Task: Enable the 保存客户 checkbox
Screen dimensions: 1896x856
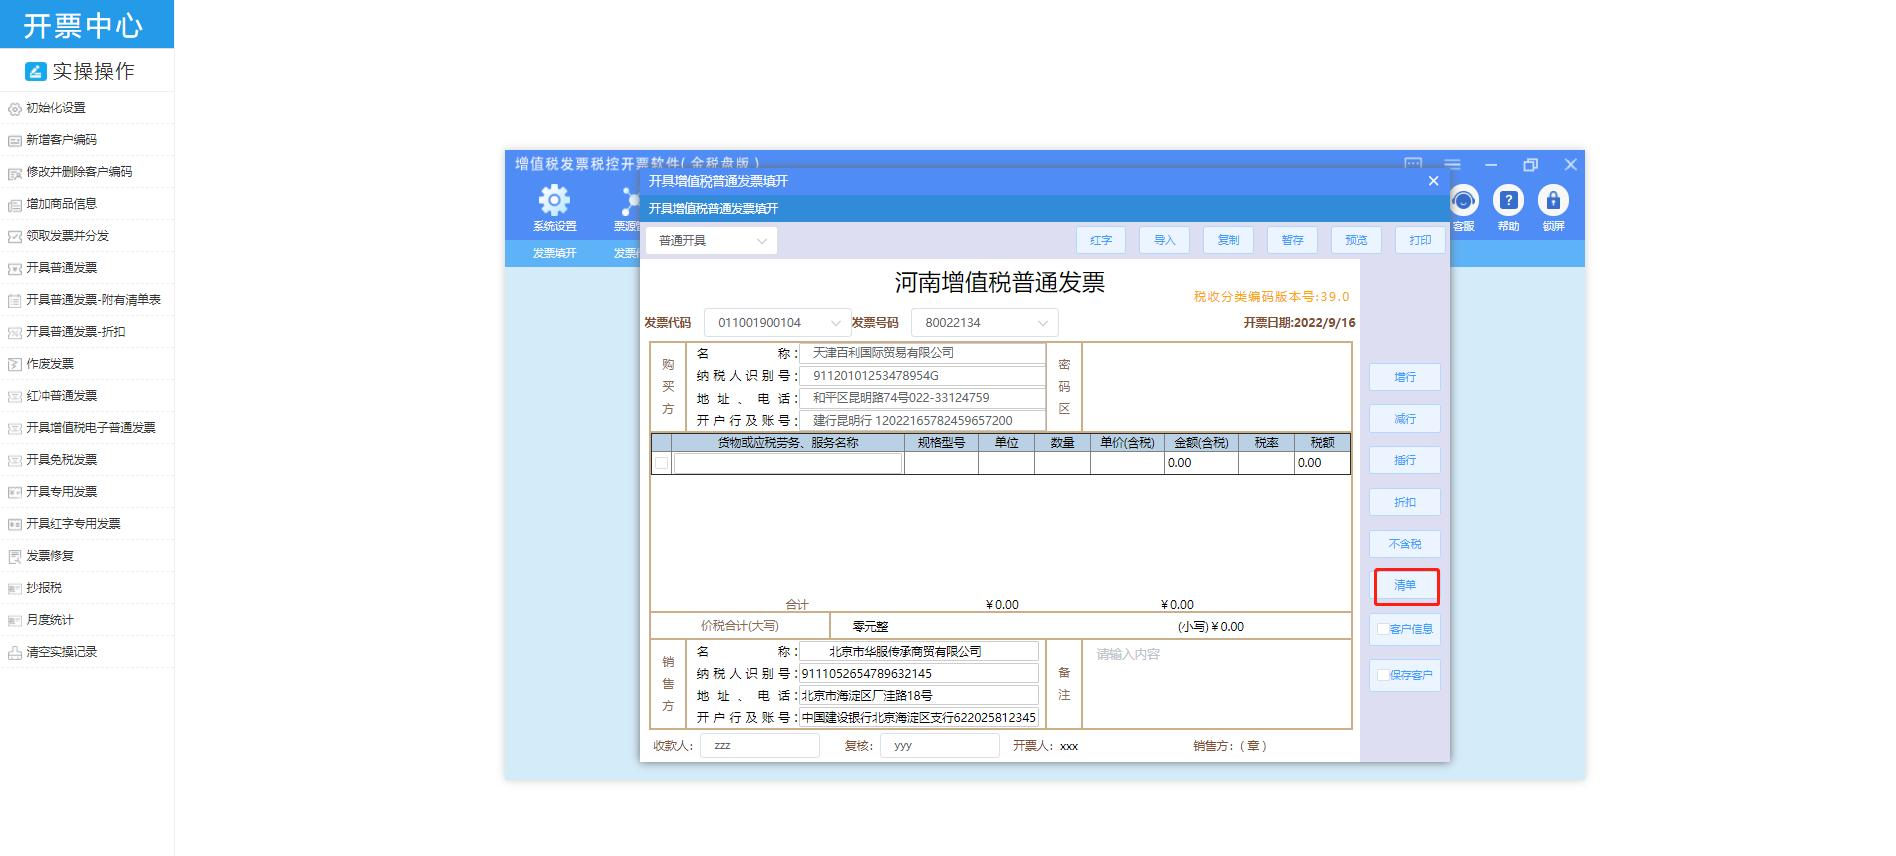Action: pos(1383,675)
